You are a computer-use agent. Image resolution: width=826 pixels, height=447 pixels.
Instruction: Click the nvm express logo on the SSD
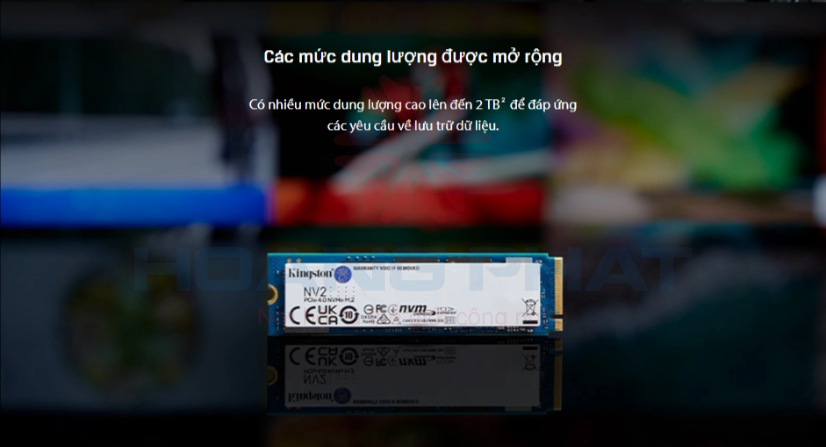[416, 310]
